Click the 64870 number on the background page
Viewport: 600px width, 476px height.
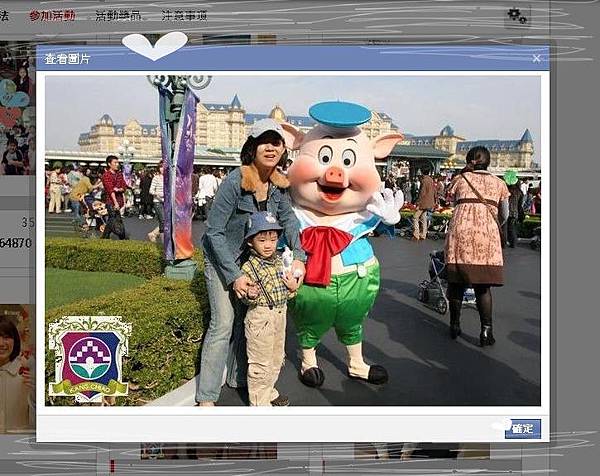[15, 243]
